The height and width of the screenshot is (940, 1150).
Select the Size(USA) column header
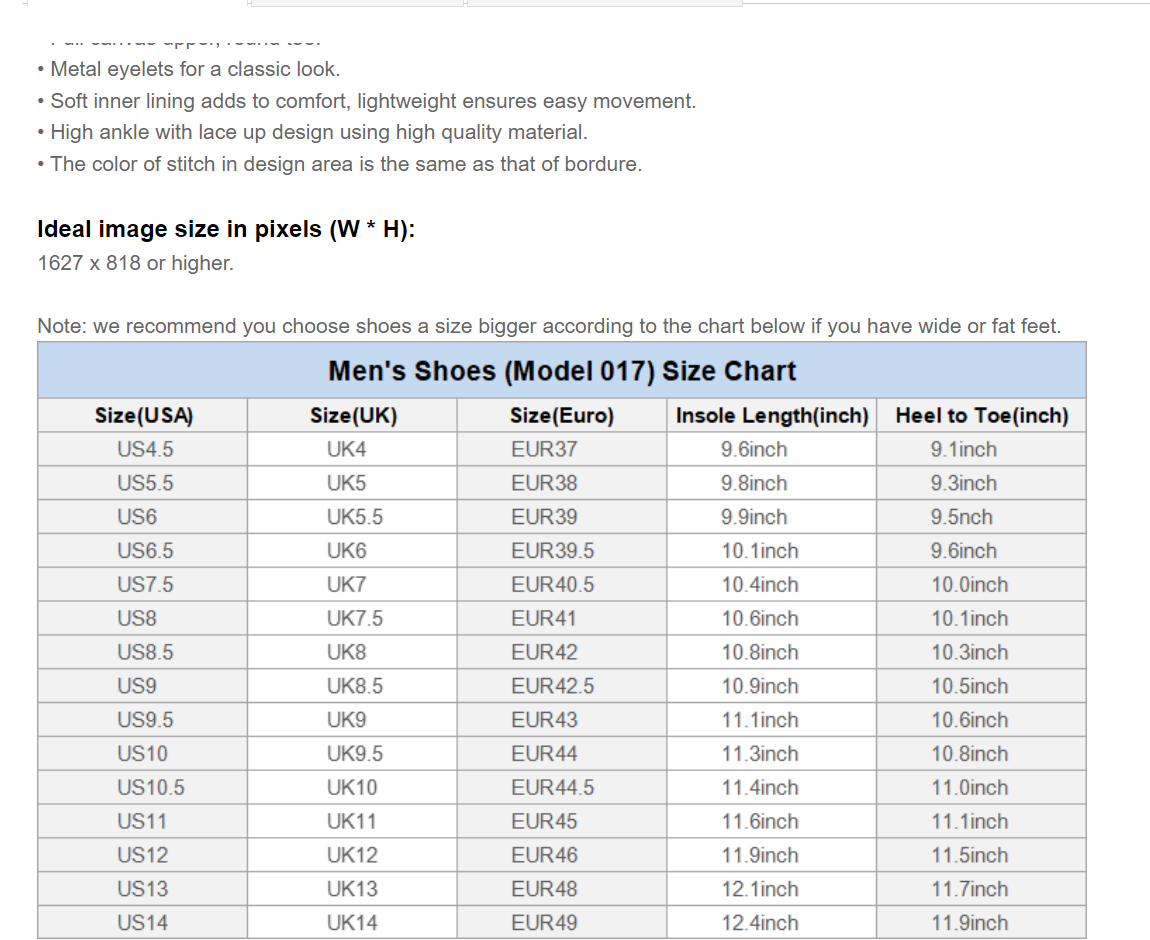[144, 416]
